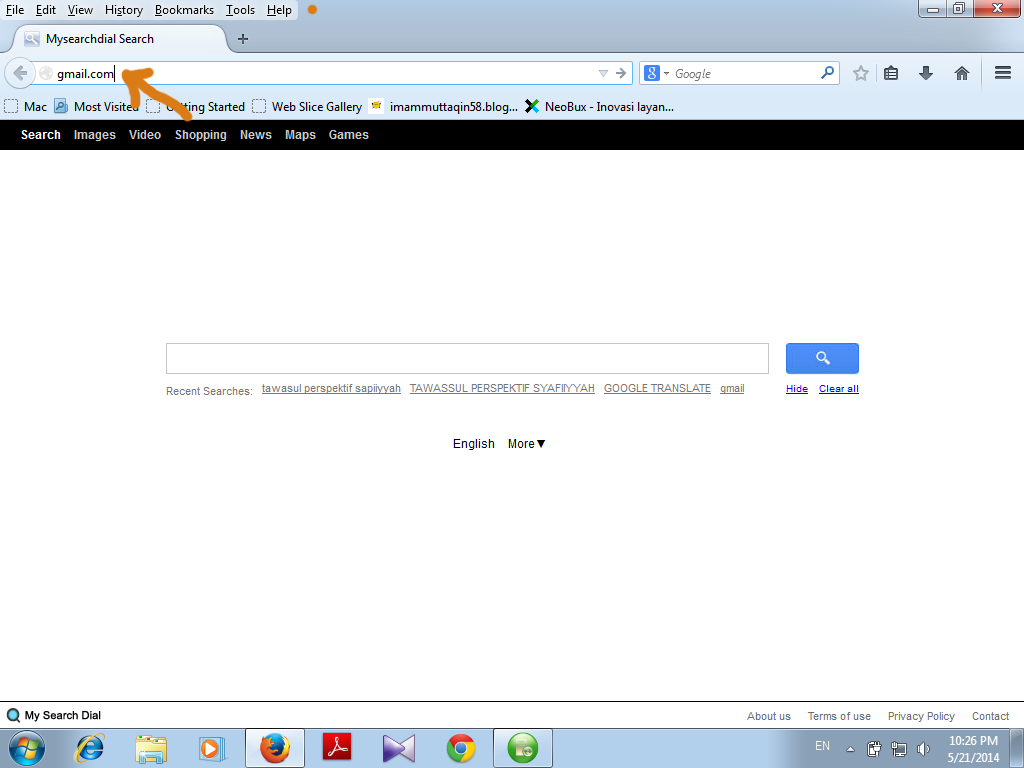Click the back navigation arrow
The height and width of the screenshot is (768, 1024).
click(x=18, y=72)
